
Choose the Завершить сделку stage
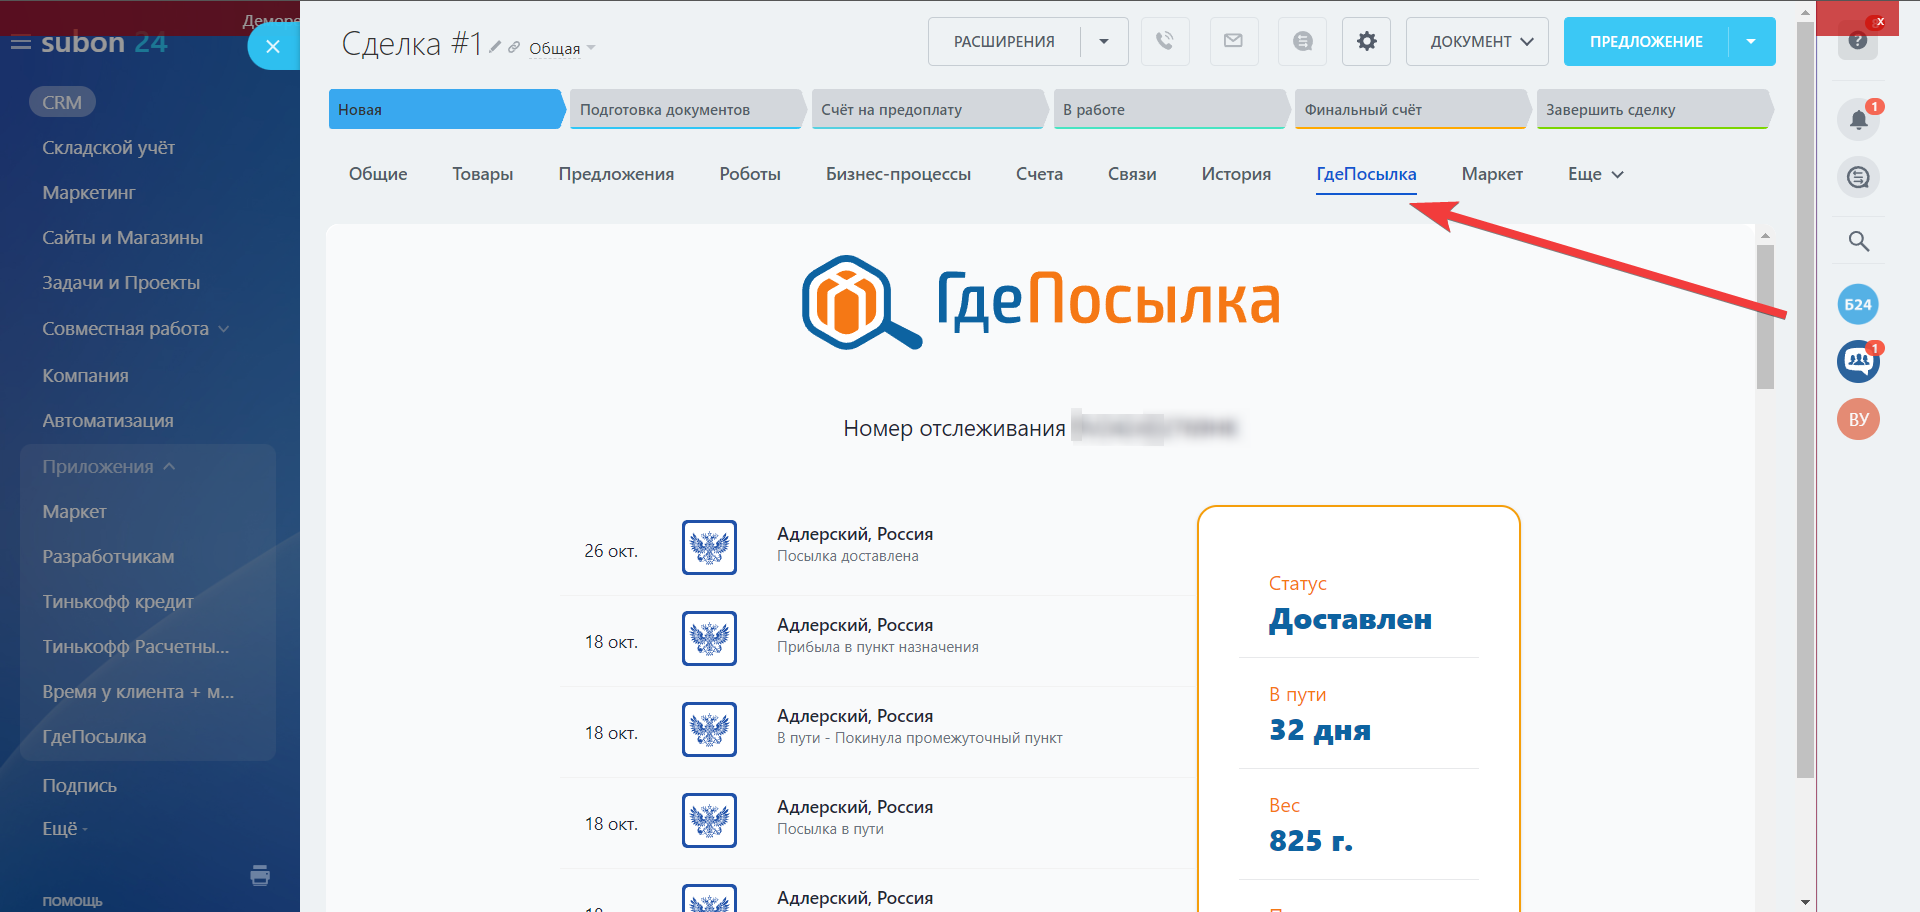point(1654,110)
